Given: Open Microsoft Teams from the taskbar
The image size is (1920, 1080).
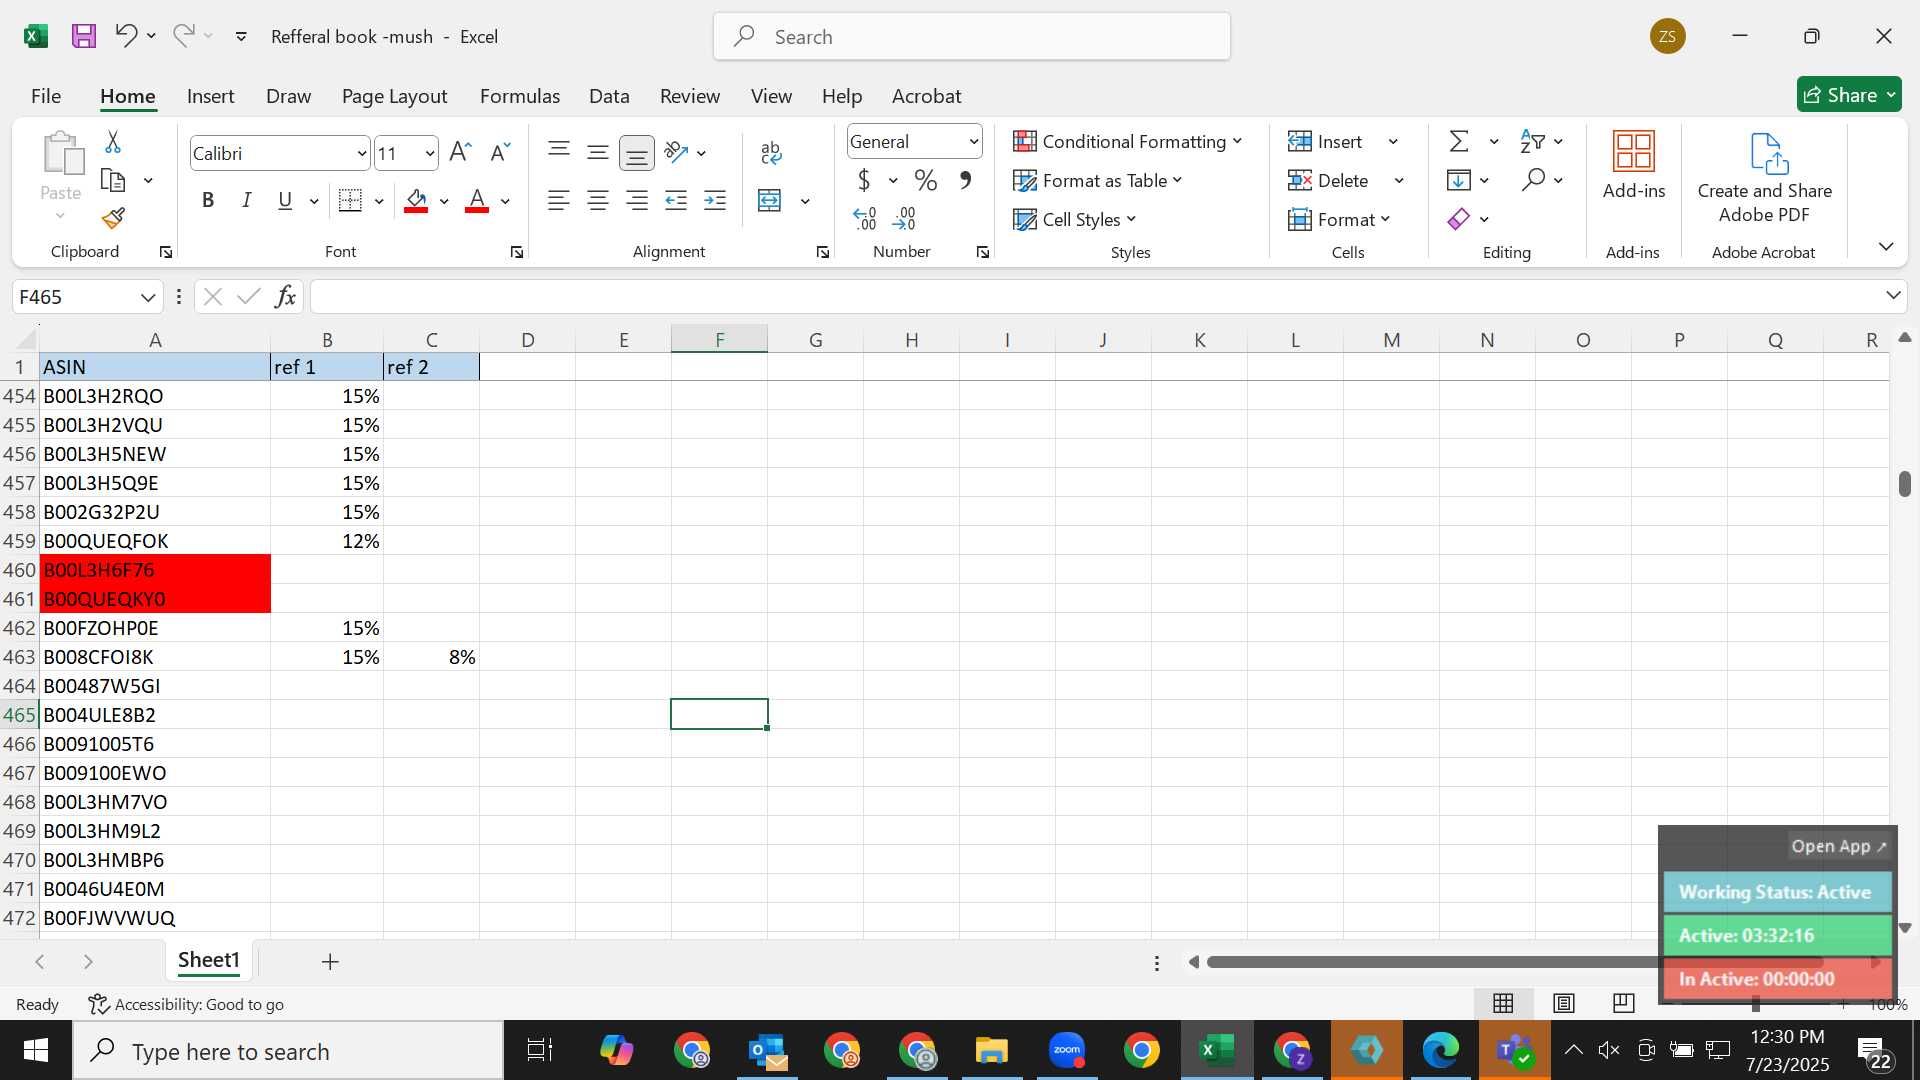Looking at the screenshot, I should (x=1515, y=1051).
